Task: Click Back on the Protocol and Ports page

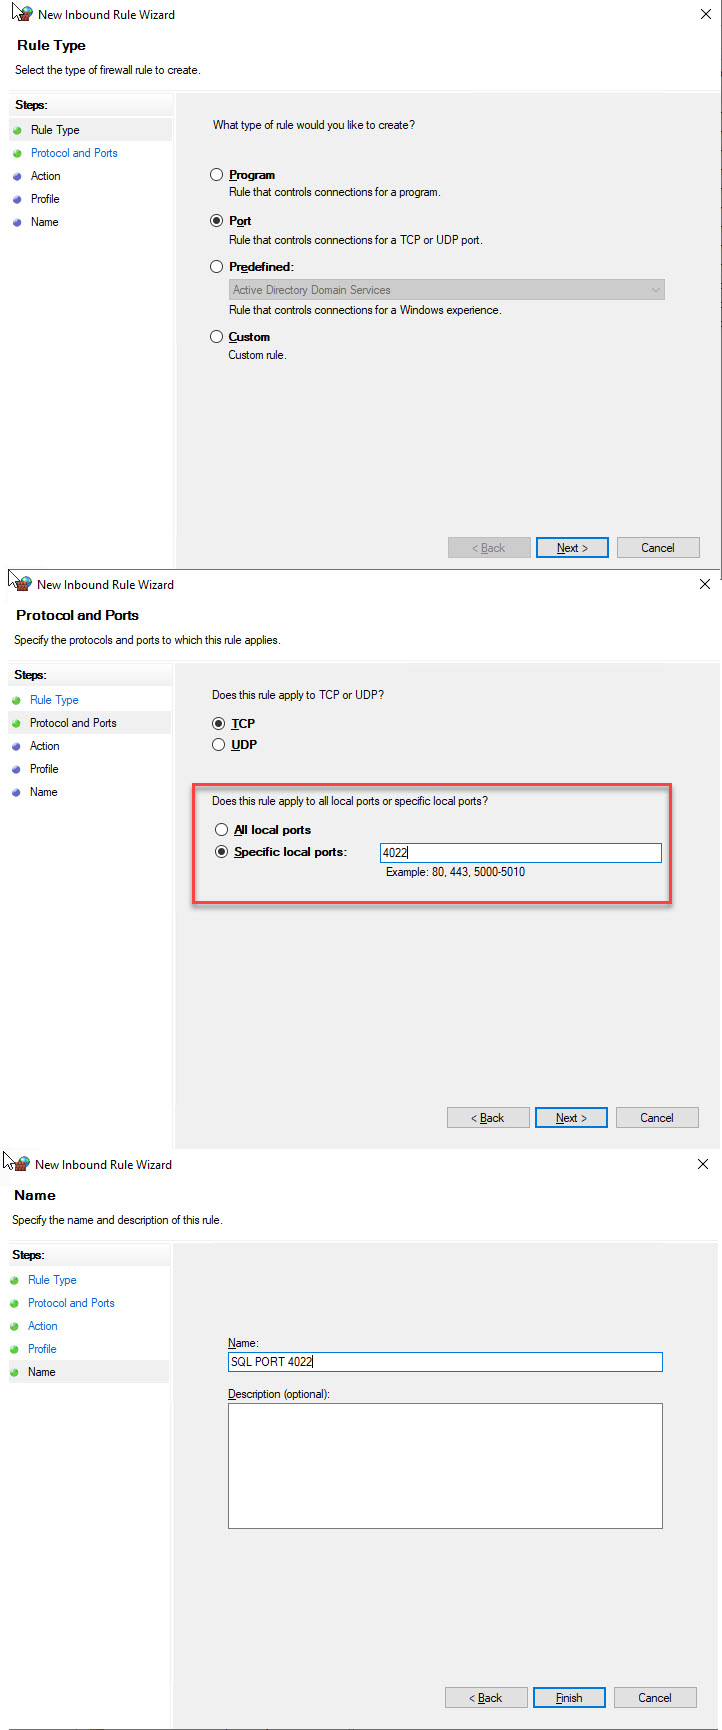Action: [488, 1118]
